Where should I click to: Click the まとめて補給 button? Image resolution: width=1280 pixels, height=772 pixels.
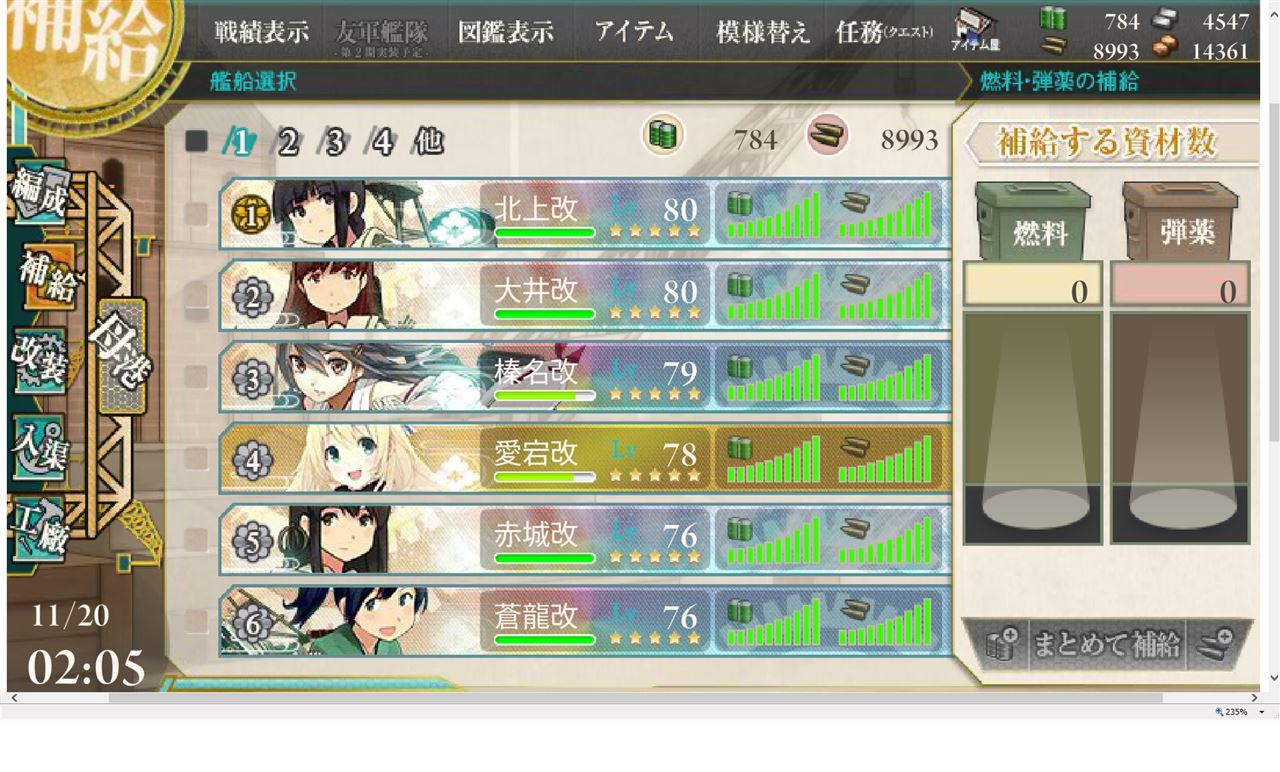(1106, 644)
